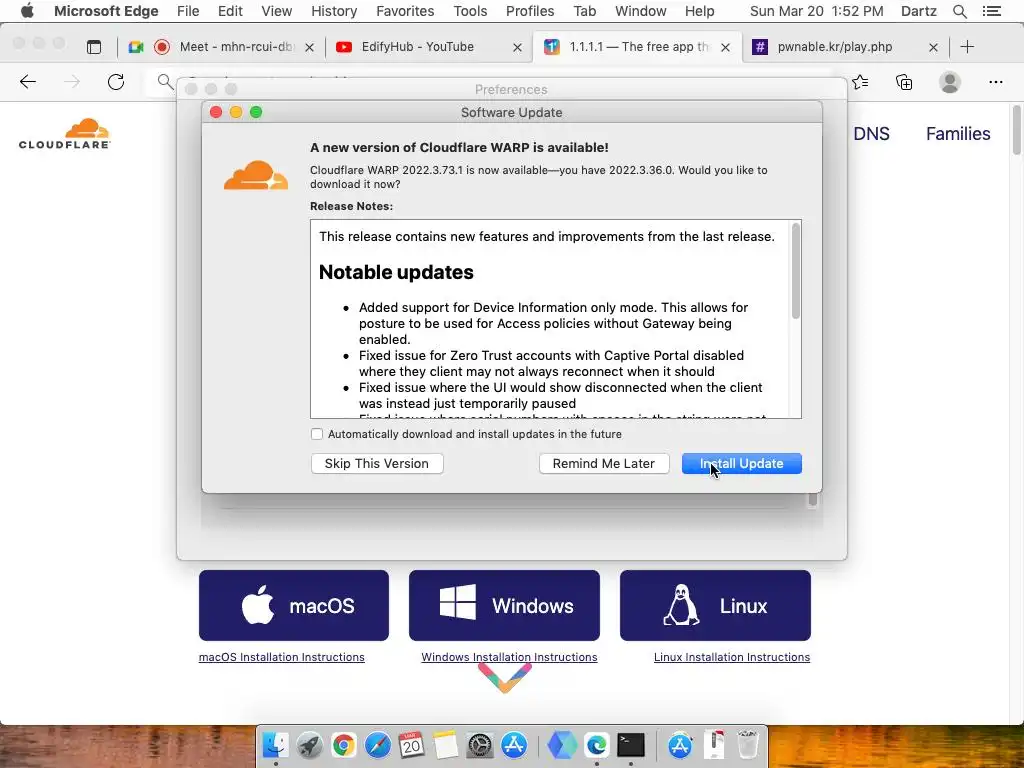Open Notes from the Dock
Viewport: 1024px width, 768px height.
point(445,744)
